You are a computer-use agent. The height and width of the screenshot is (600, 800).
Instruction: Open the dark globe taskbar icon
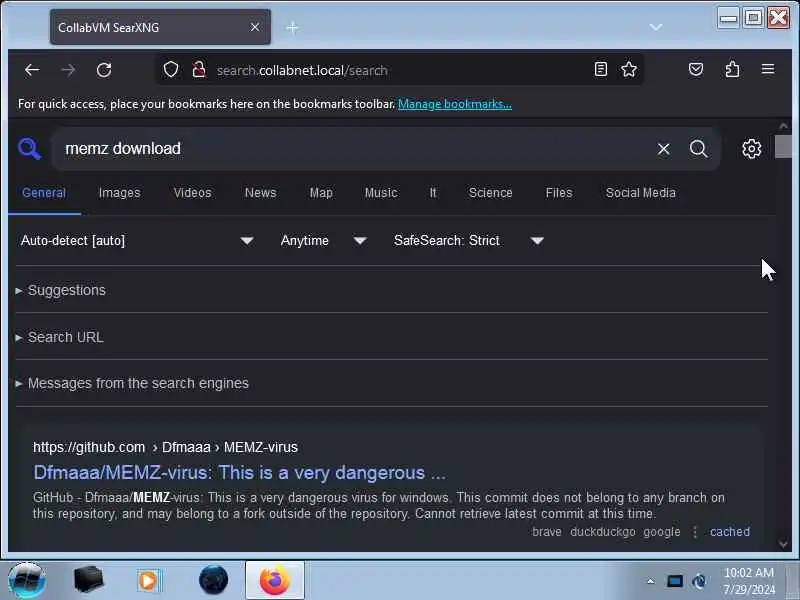pyautogui.click(x=213, y=580)
